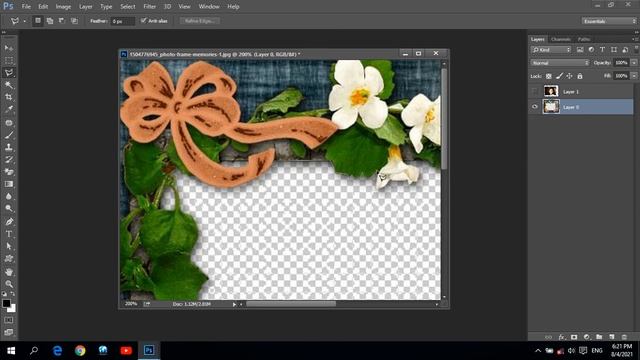The height and width of the screenshot is (360, 640).
Task: Choose Add to selection mode
Action: pos(50,21)
